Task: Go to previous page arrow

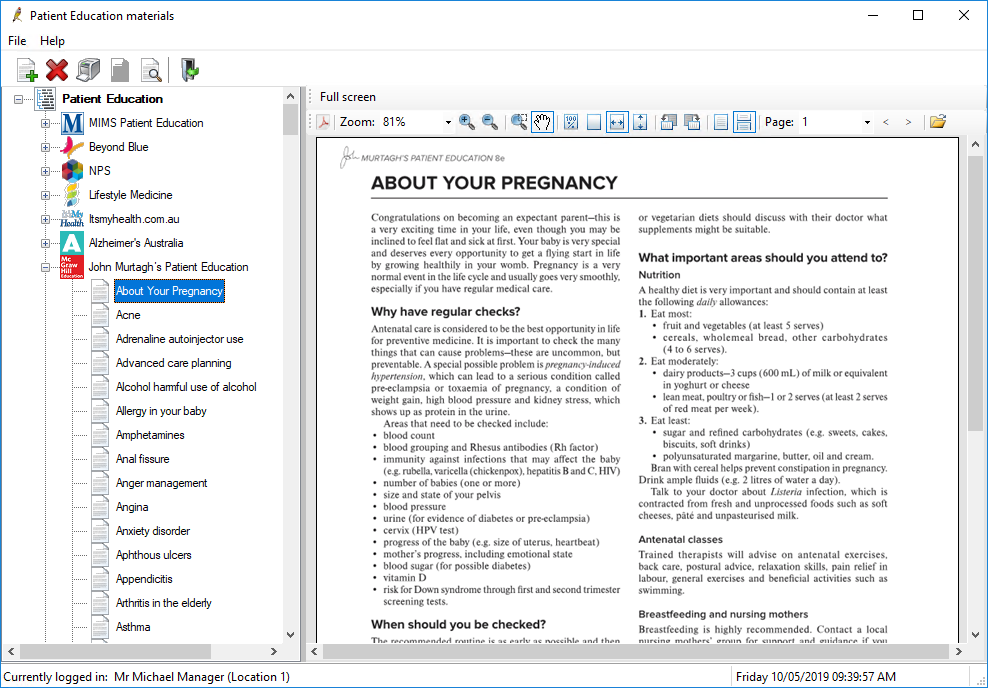Action: [x=886, y=122]
